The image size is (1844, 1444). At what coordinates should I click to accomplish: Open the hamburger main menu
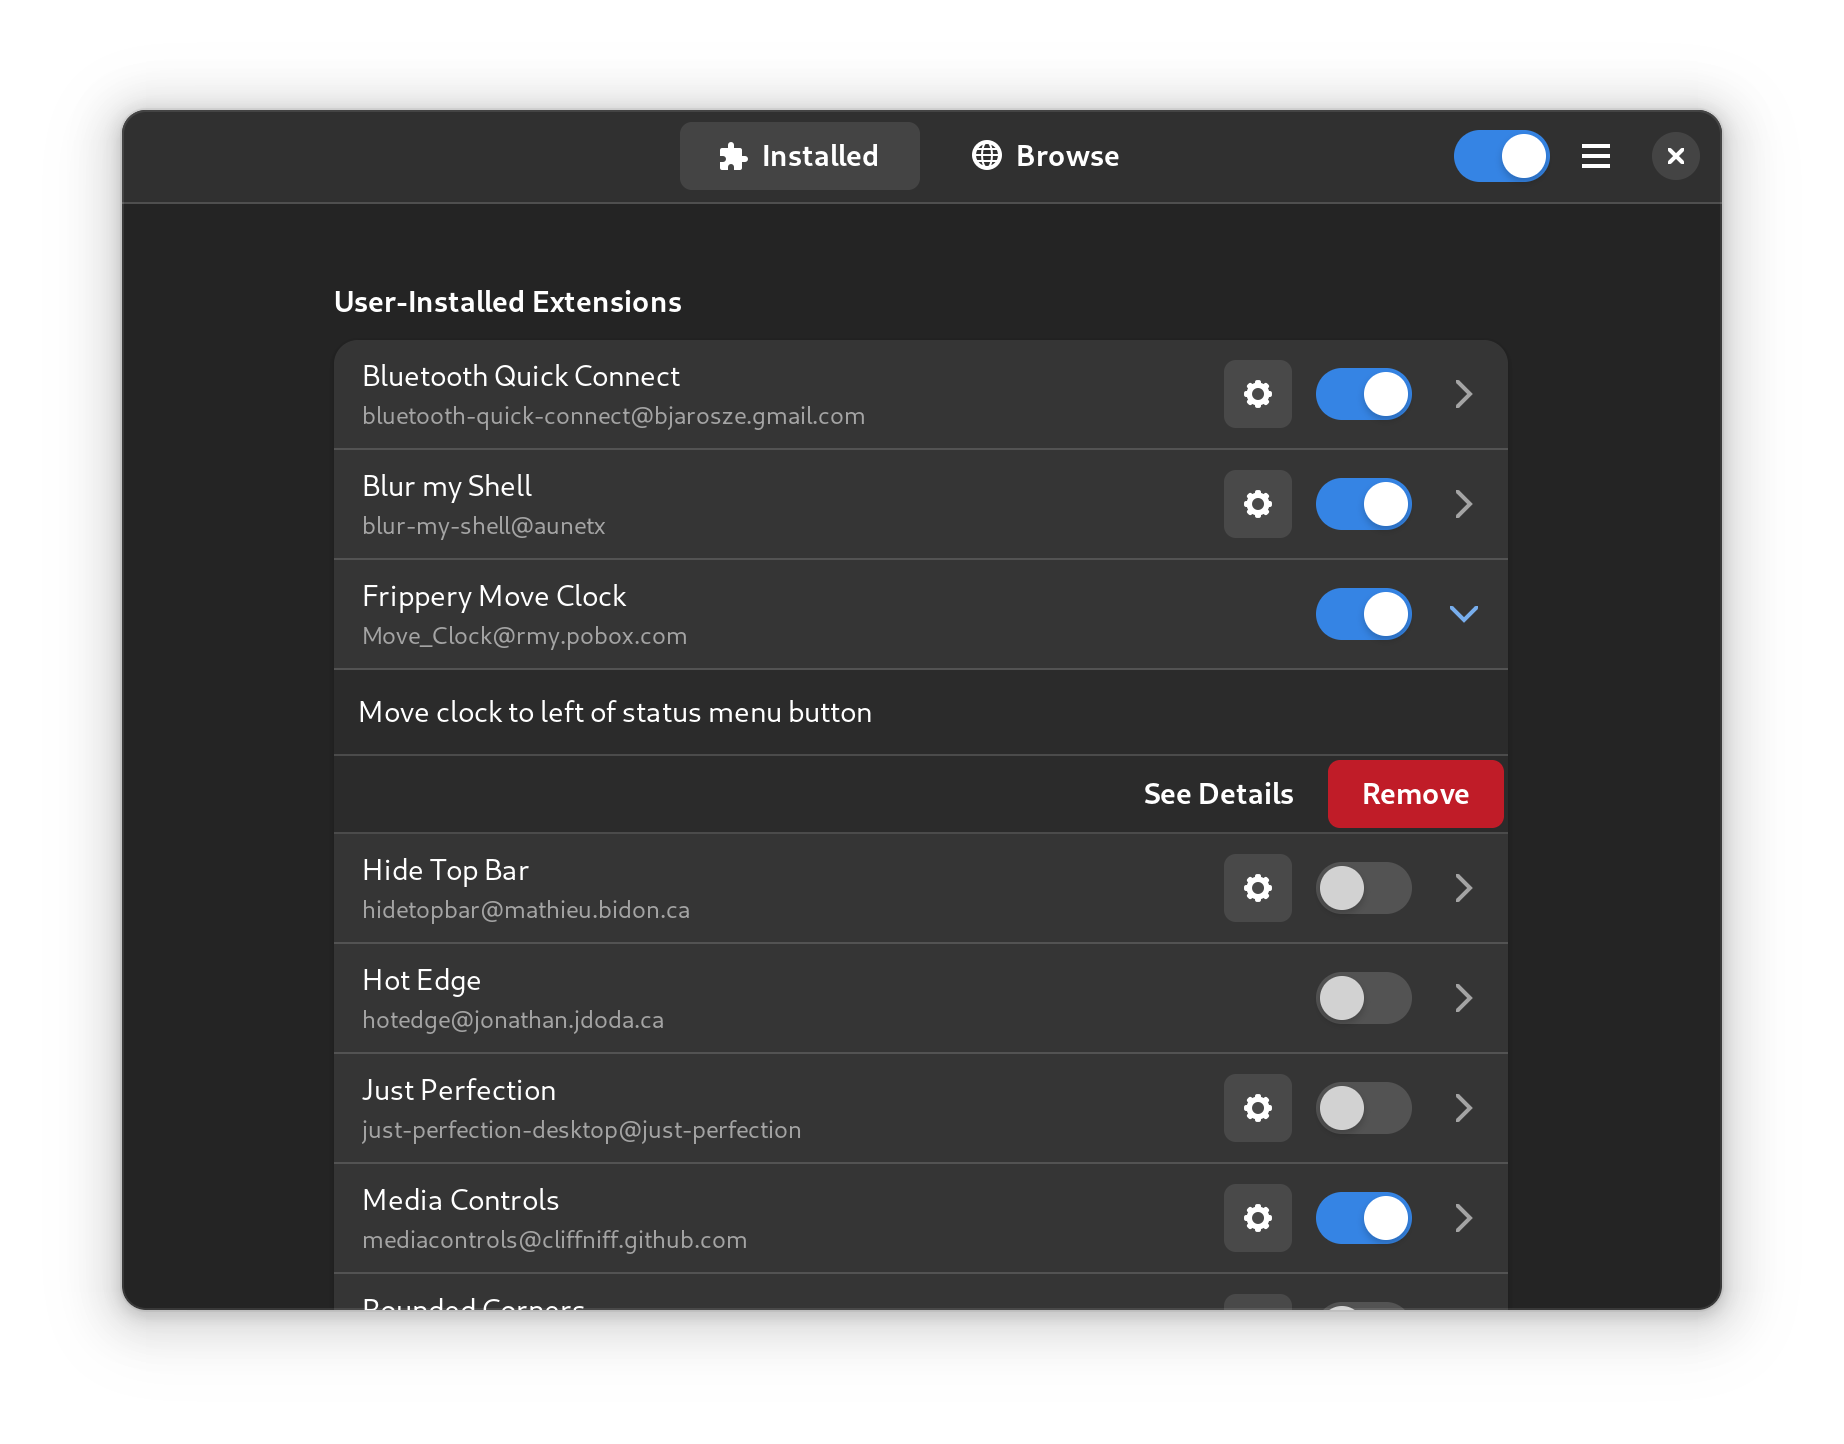pyautogui.click(x=1595, y=156)
